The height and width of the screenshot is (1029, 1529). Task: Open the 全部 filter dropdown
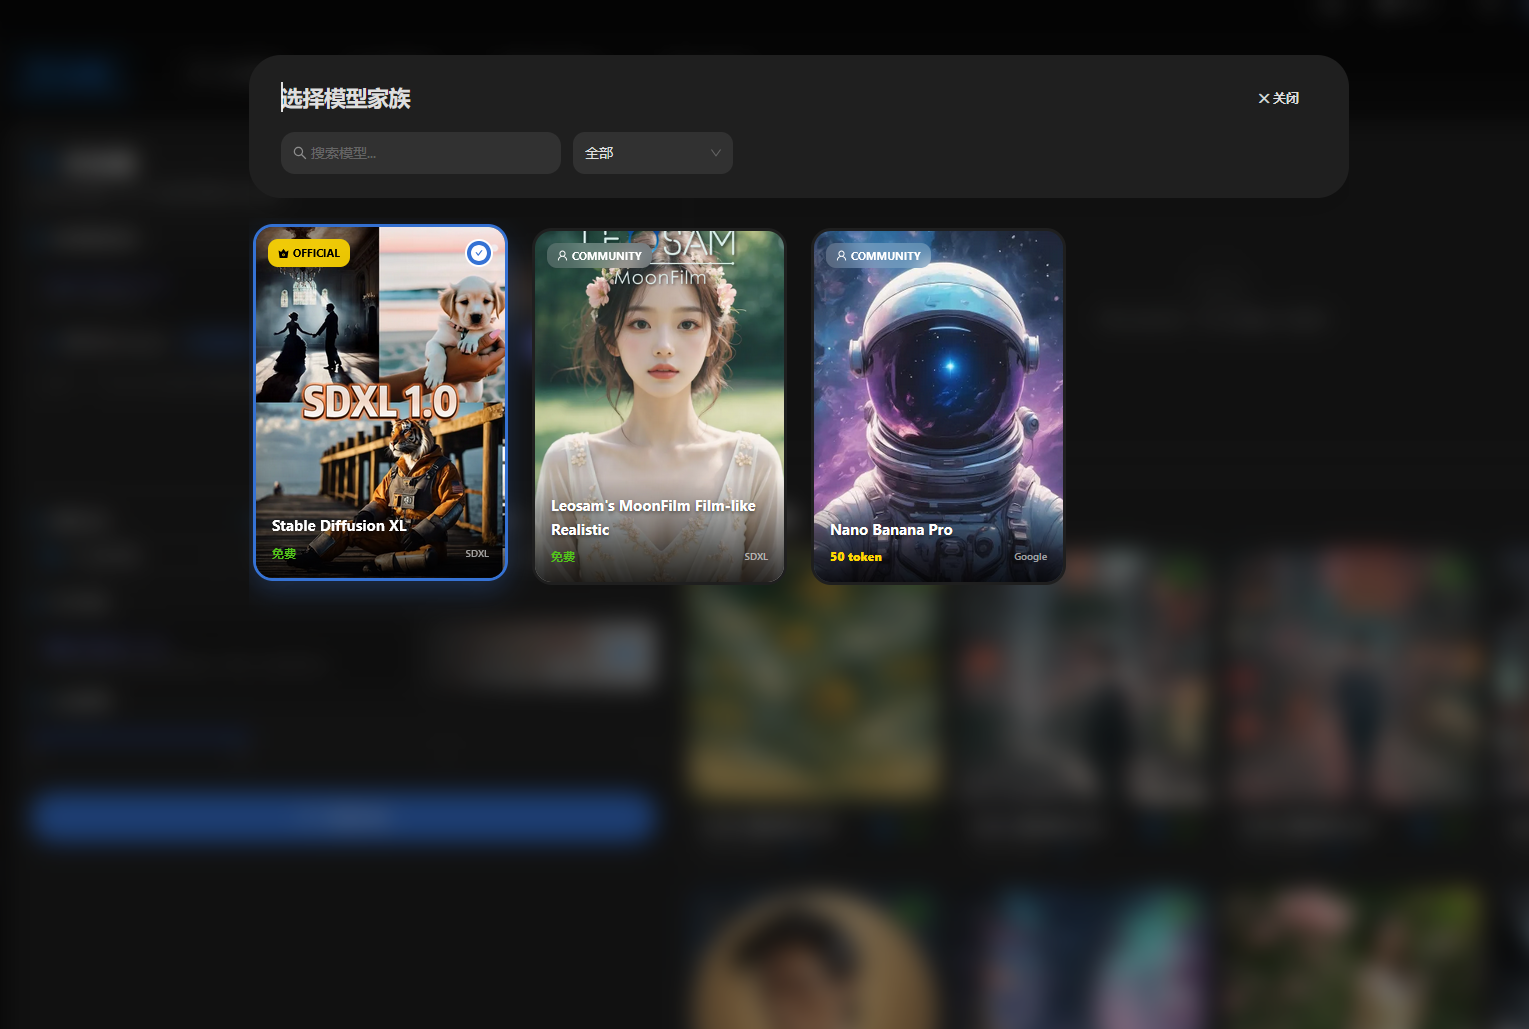[653, 153]
